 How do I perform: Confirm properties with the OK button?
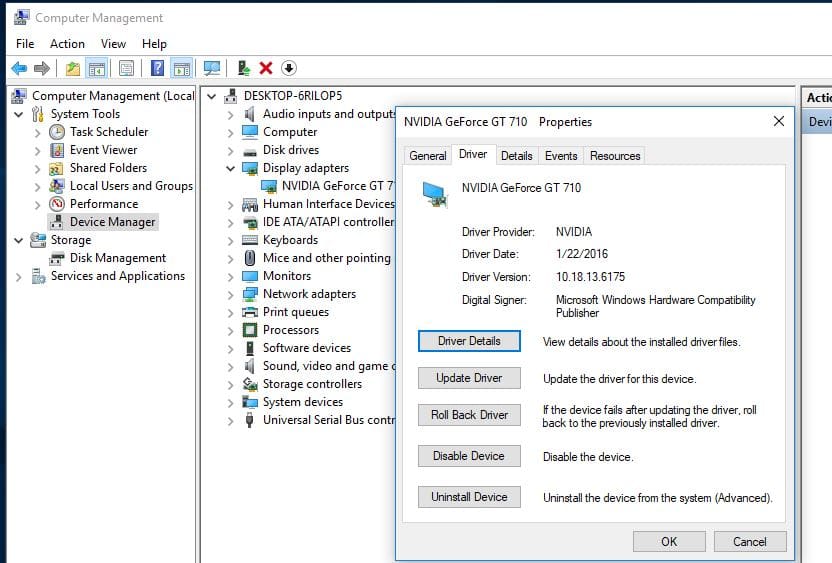(x=669, y=542)
